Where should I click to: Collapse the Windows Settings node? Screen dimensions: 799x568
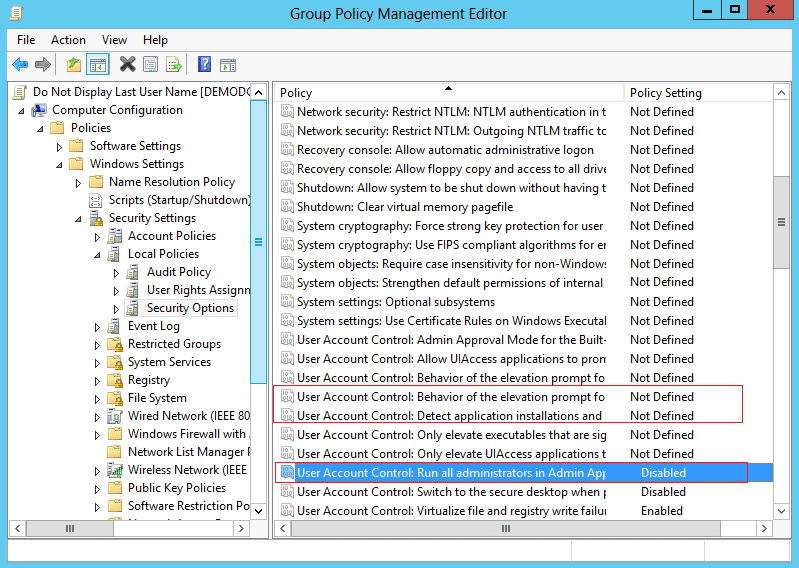click(x=59, y=165)
